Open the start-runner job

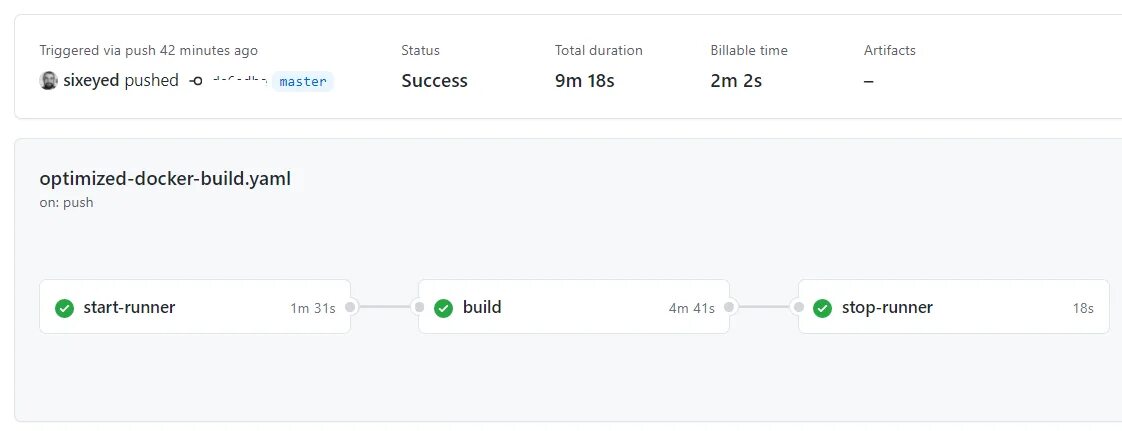129,307
